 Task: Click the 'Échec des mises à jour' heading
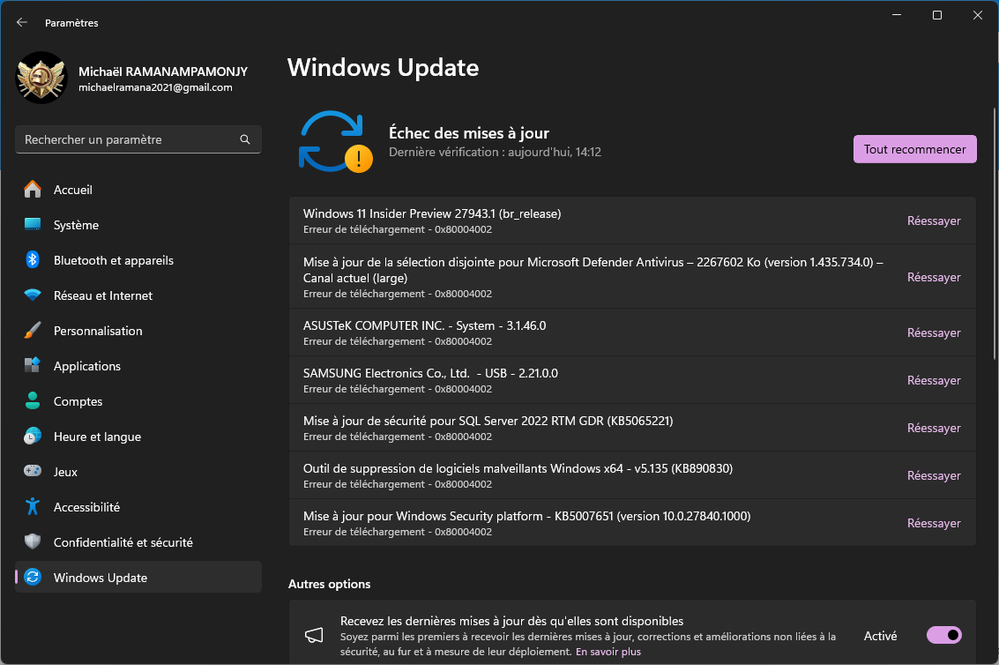[469, 133]
